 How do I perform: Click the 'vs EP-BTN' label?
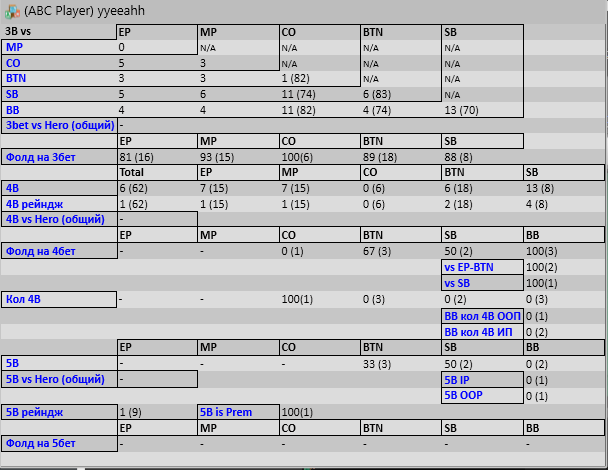[469, 267]
